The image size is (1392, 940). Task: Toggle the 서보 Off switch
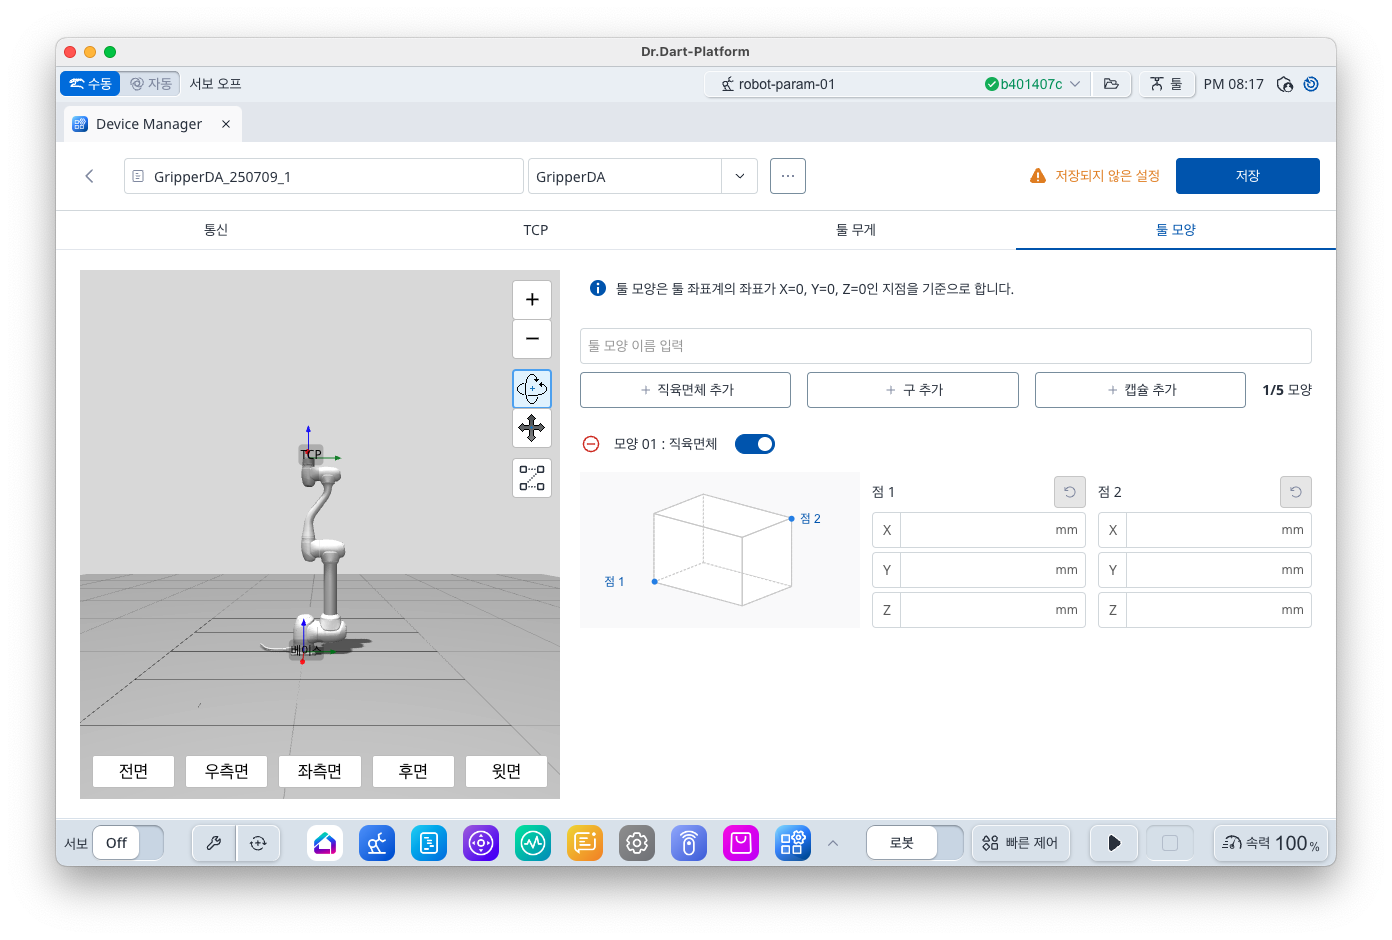coord(128,843)
